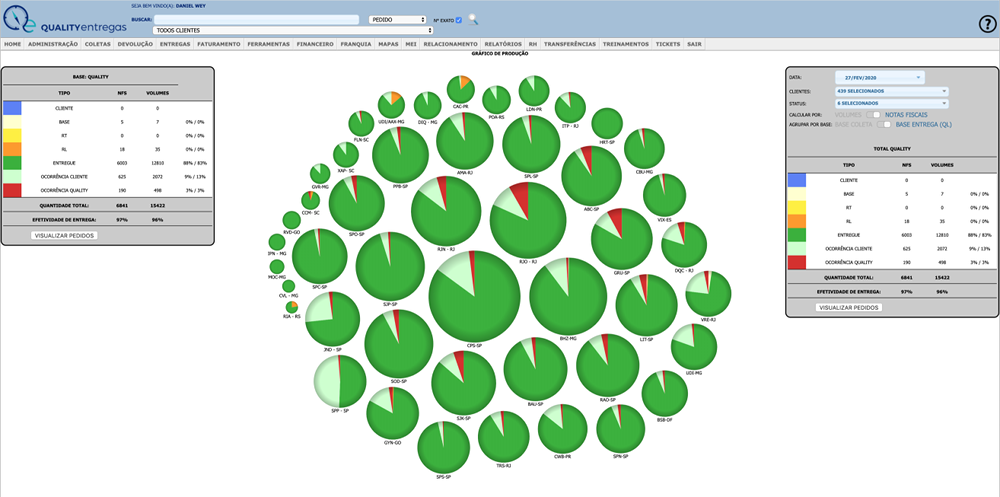Viewport: 1000px width, 497px height.
Task: Open the Faturamento menu
Action: 218,44
